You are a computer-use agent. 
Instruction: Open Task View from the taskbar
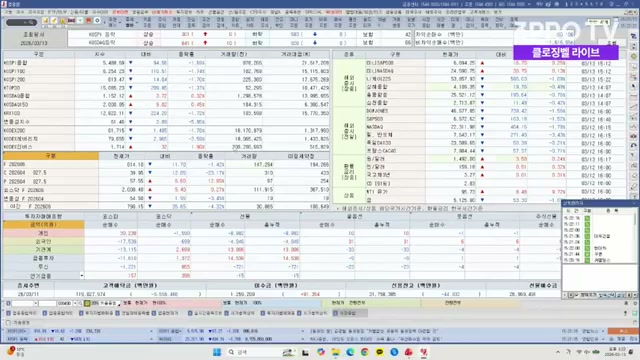305,352
